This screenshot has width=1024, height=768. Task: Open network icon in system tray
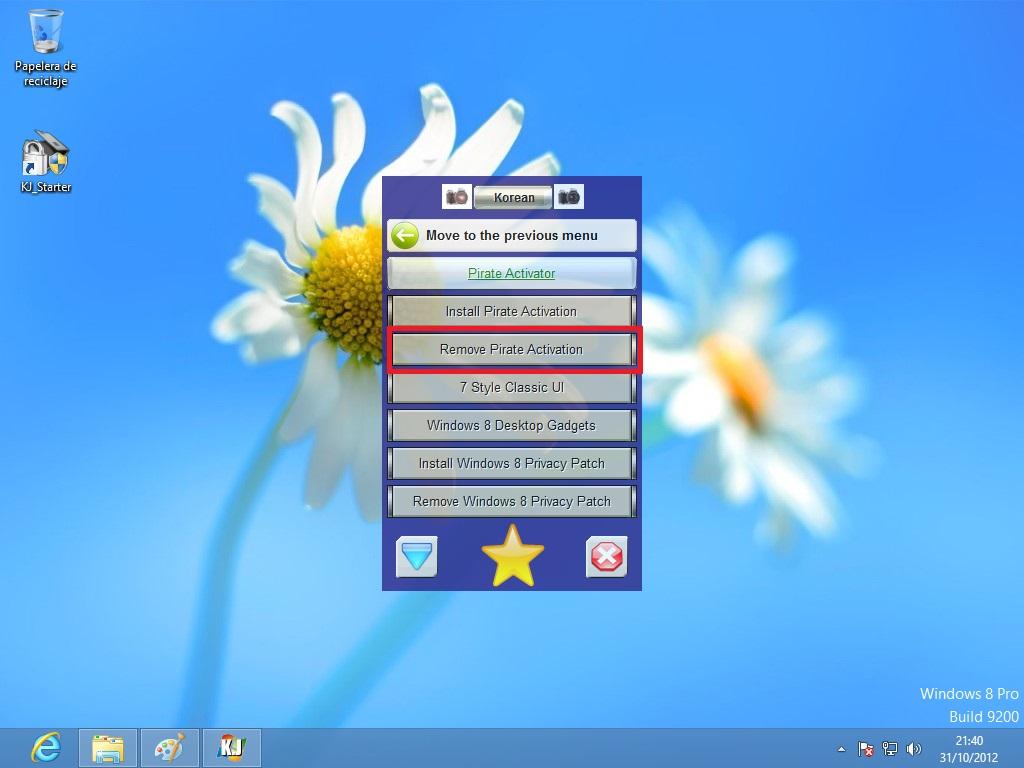tap(889, 749)
